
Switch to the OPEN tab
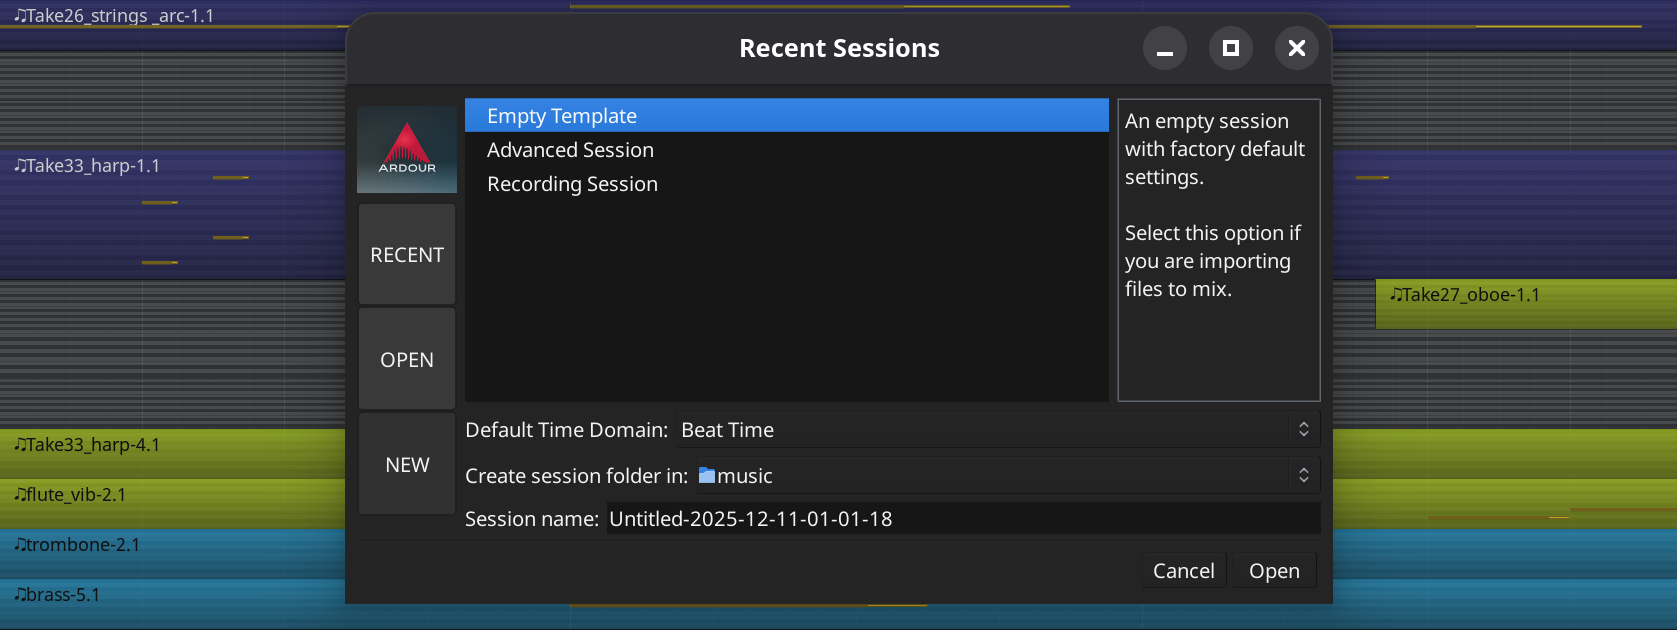407,360
